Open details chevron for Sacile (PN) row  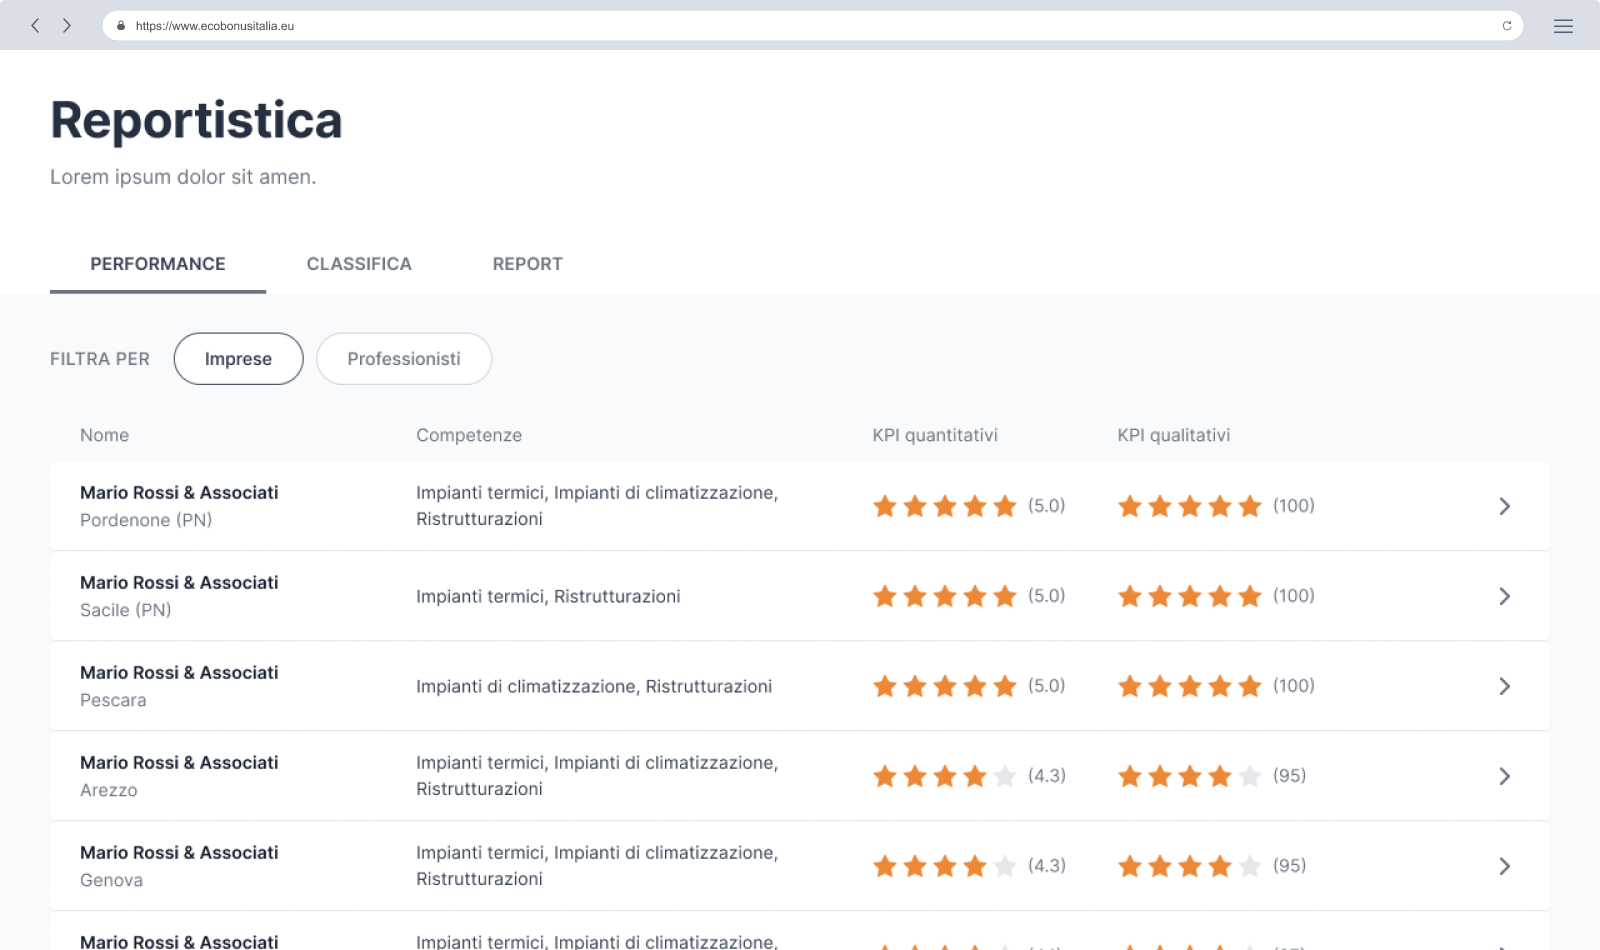[x=1504, y=596]
